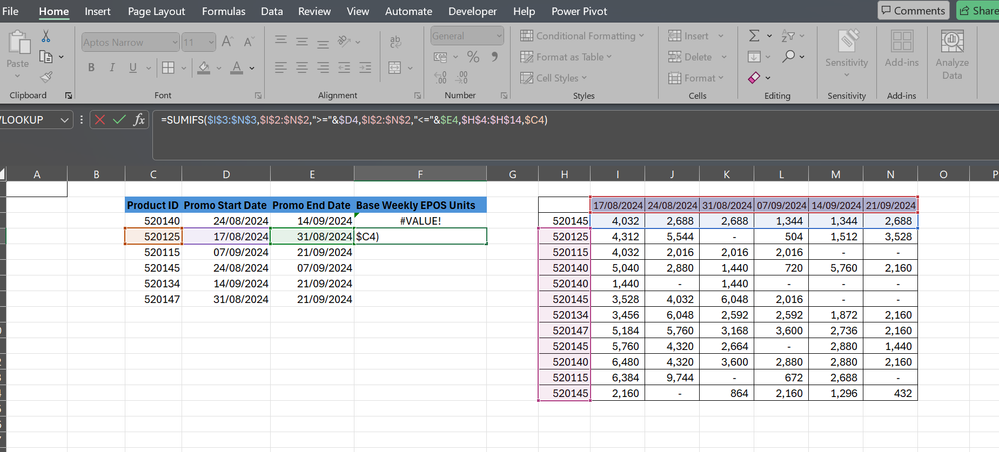
Task: Toggle Align Left
Action: click(x=280, y=66)
